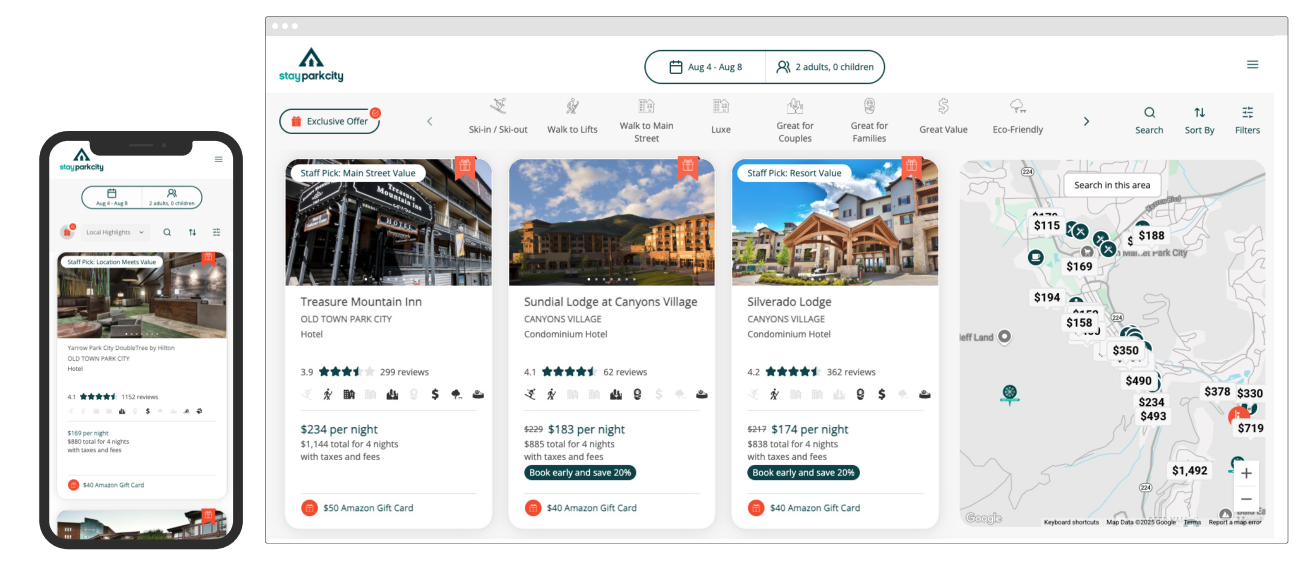Open the Aug 4 - Aug 8 date picker on desktop
Image resolution: width=1310 pixels, height=571 pixels.
coord(705,67)
